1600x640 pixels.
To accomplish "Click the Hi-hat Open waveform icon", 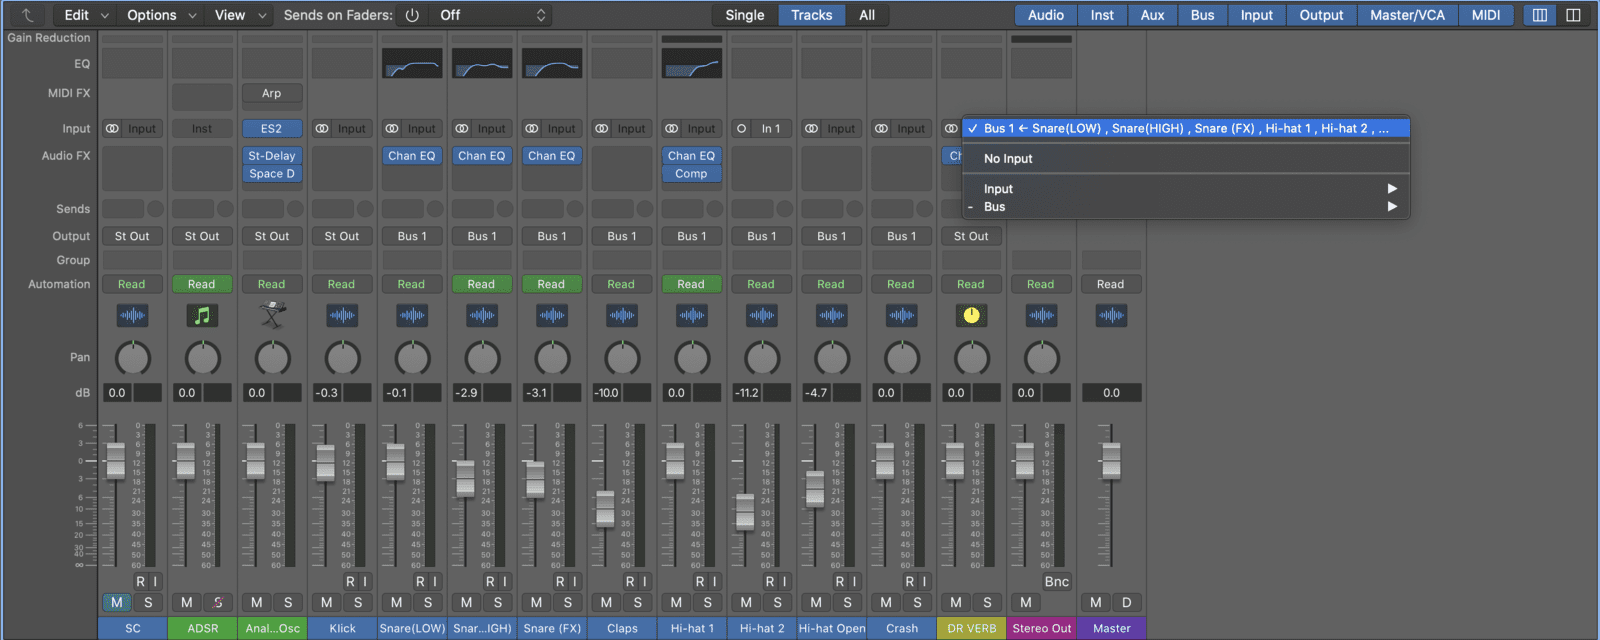I will 831,316.
